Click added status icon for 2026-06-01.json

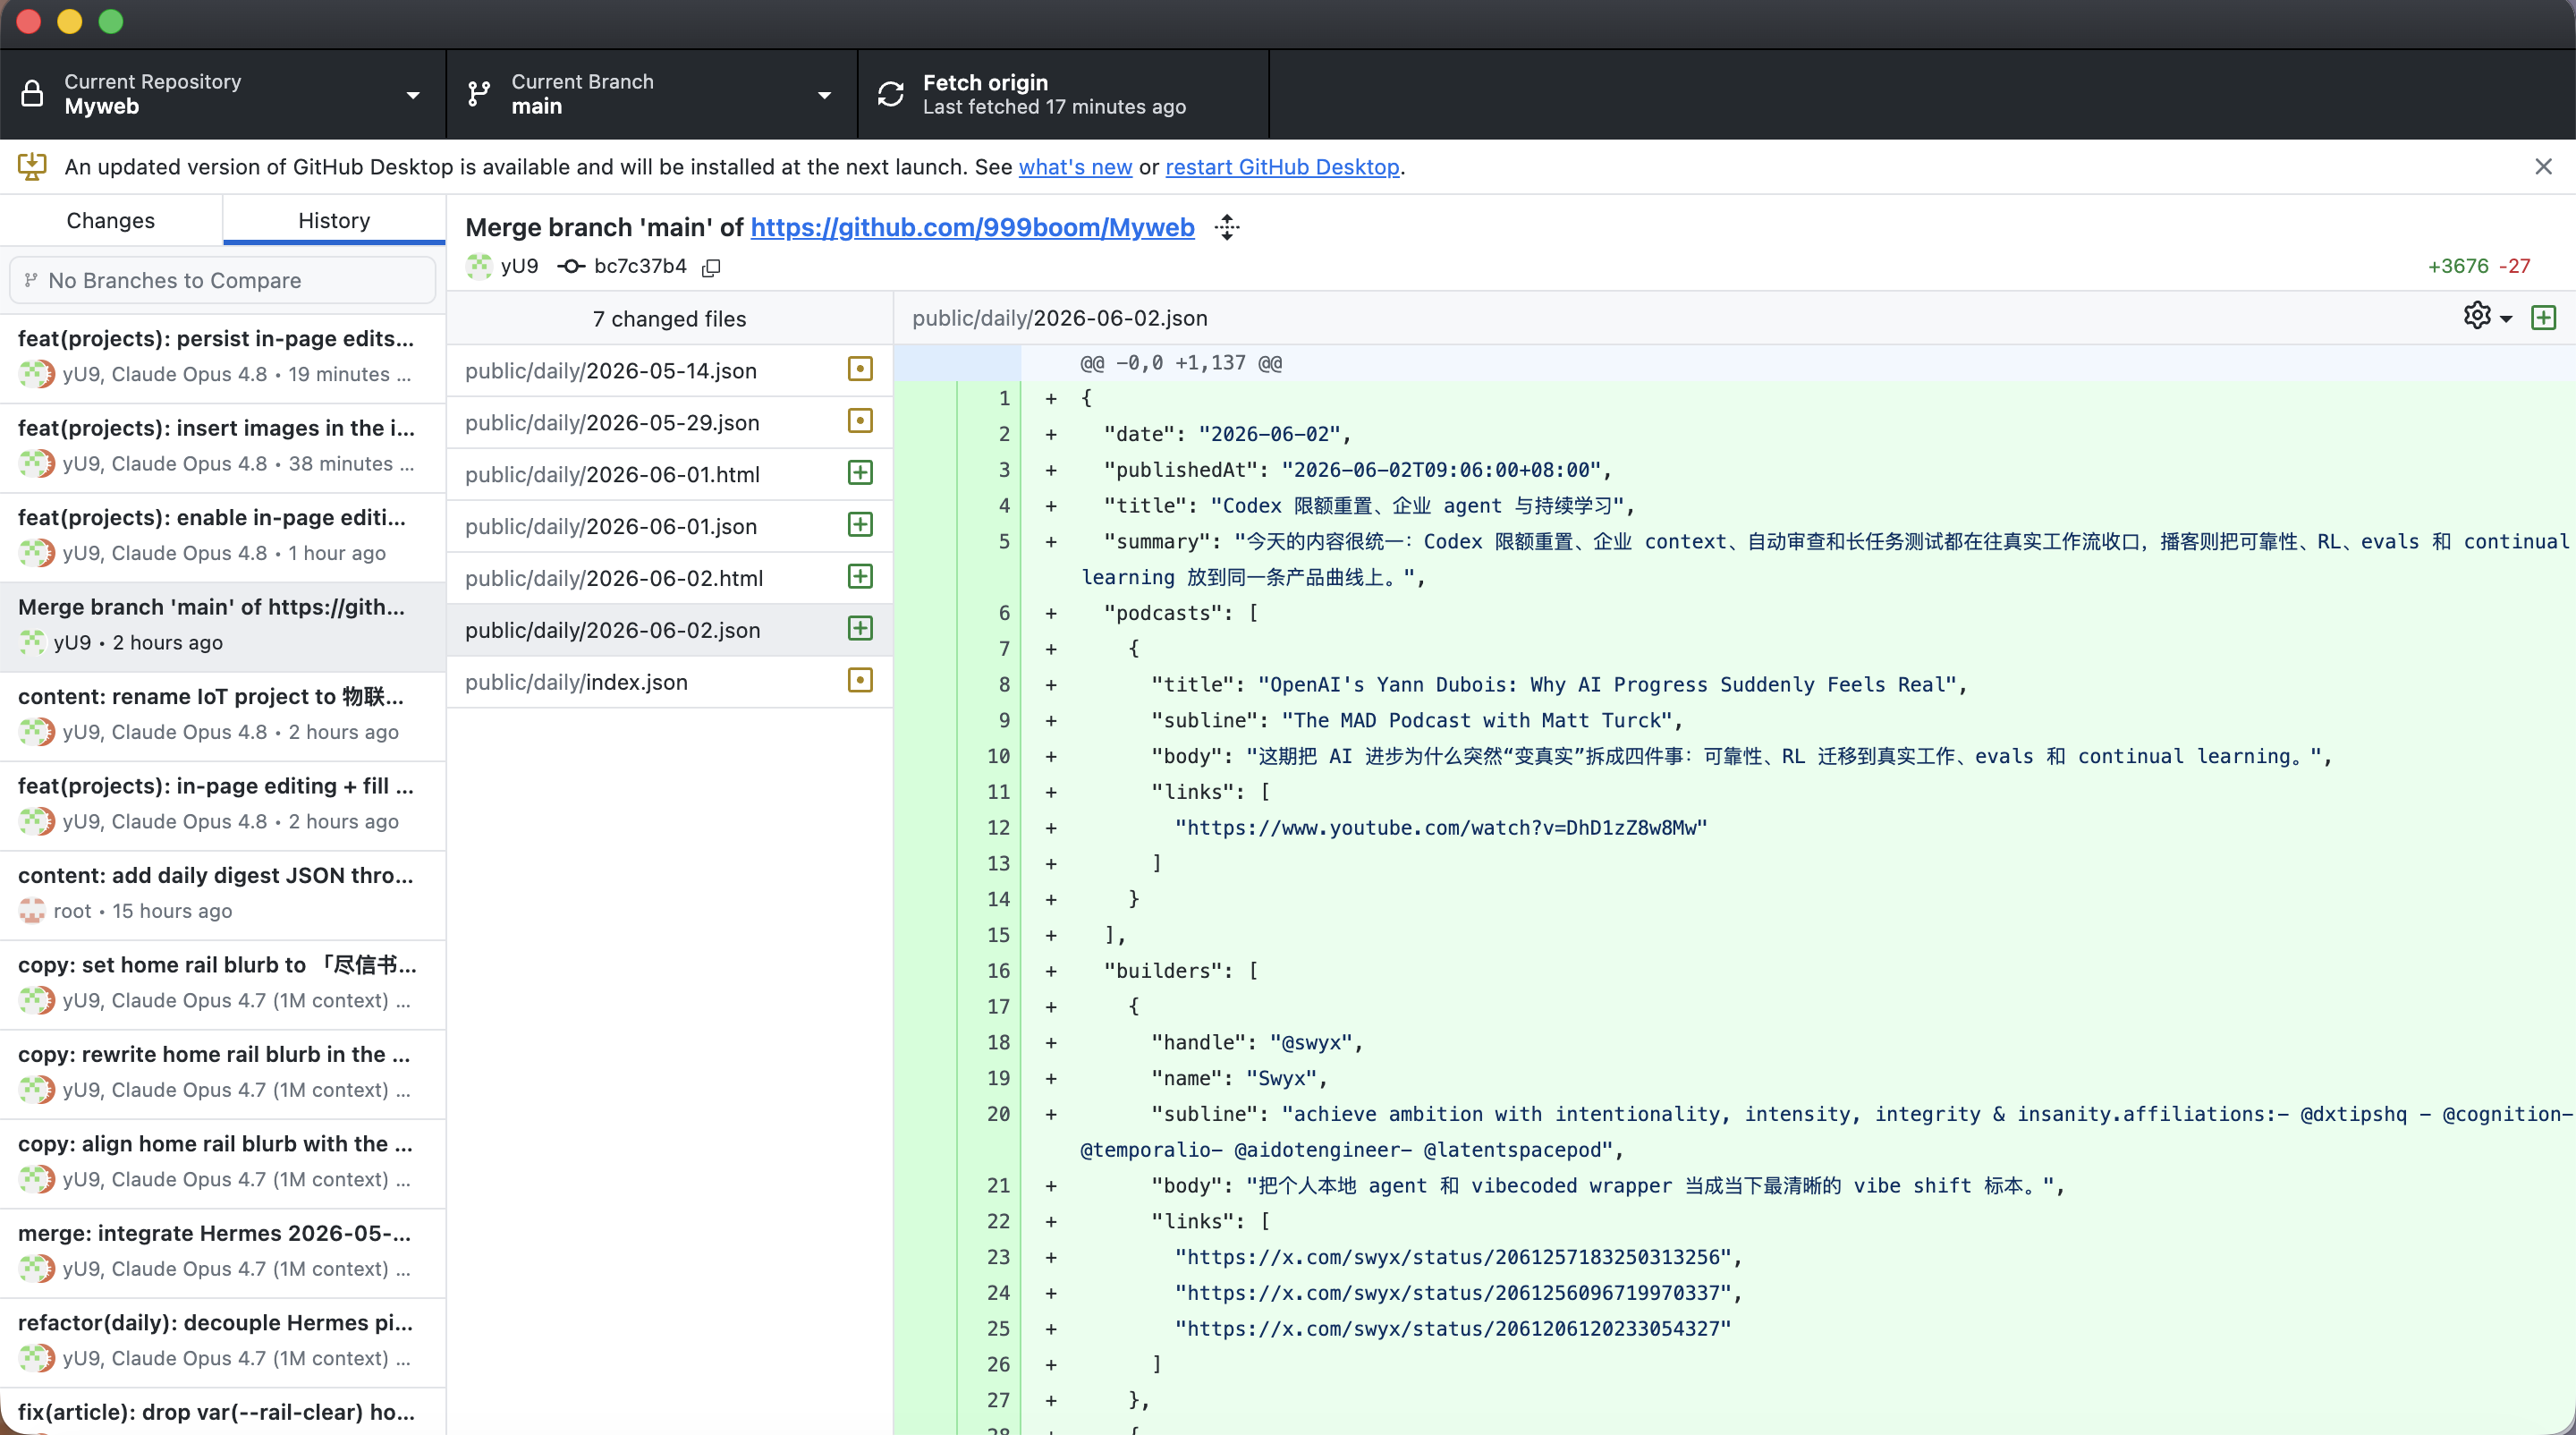click(860, 525)
